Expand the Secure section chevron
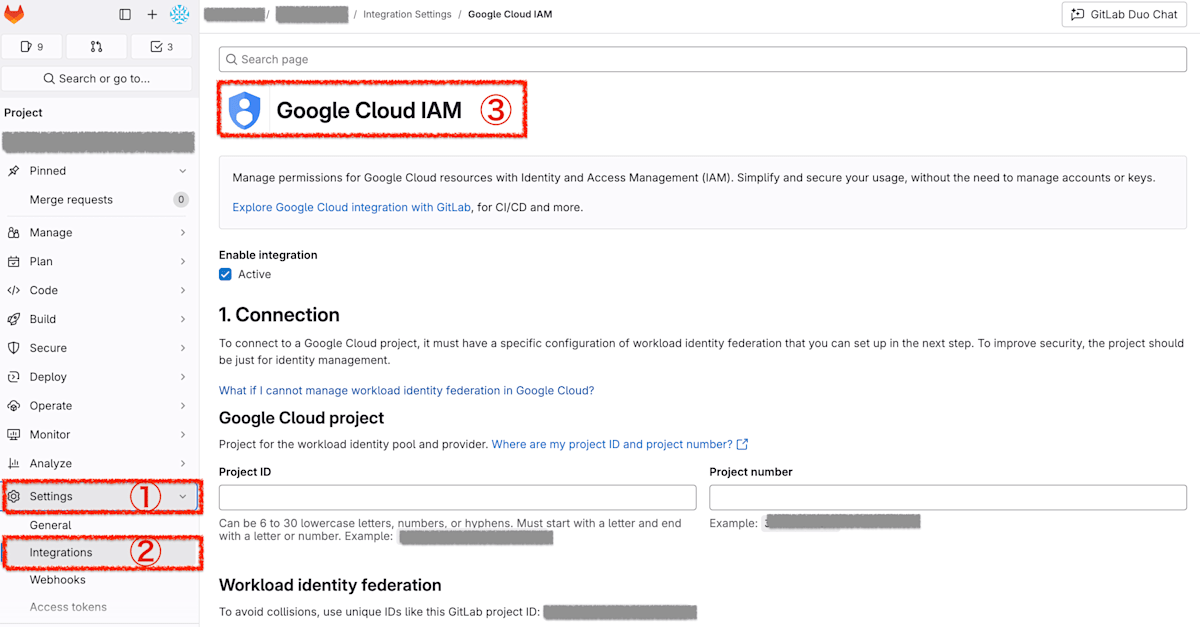This screenshot has height=627, width=1200. pyautogui.click(x=182, y=348)
